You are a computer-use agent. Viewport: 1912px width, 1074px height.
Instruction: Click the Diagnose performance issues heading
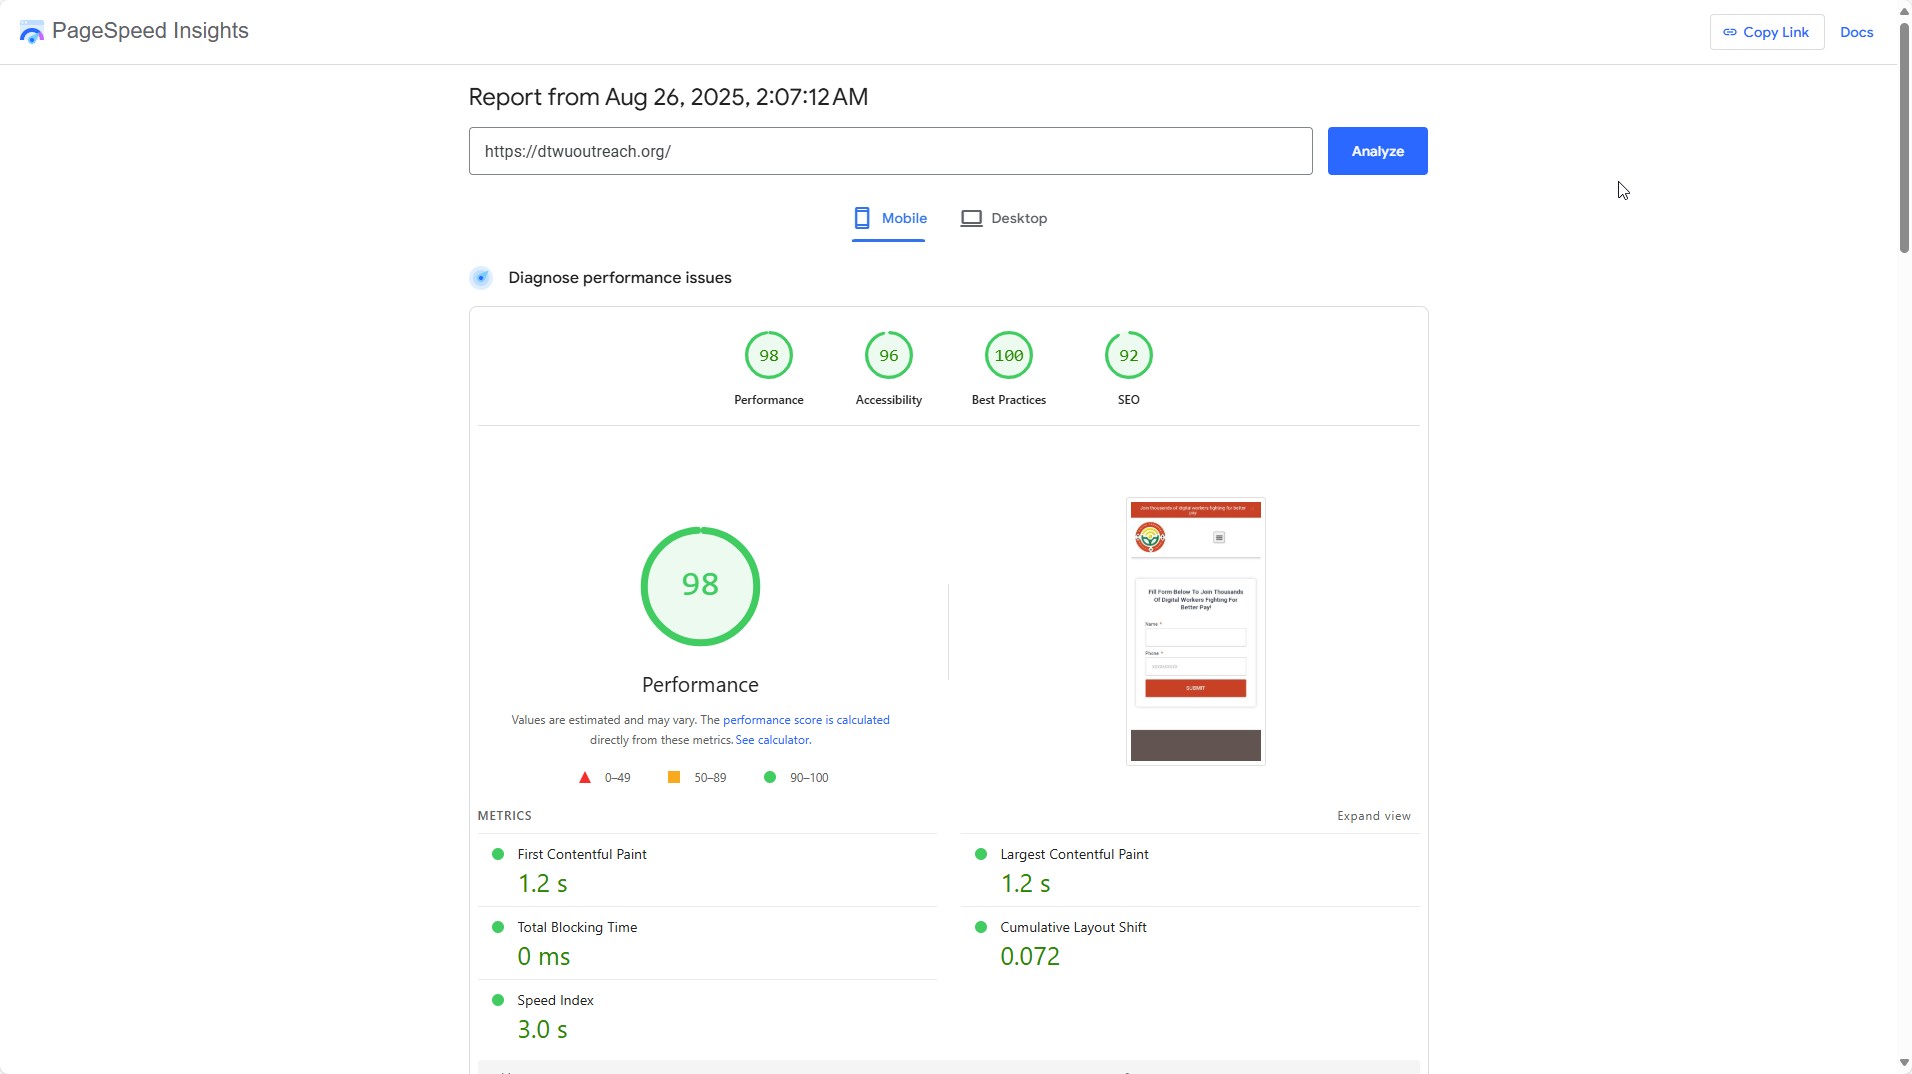620,278
